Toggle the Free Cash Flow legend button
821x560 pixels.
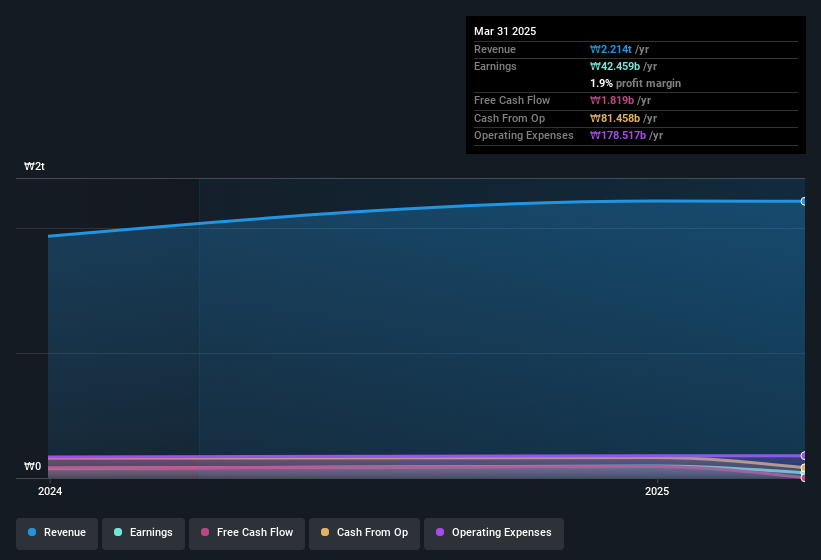click(x=247, y=533)
